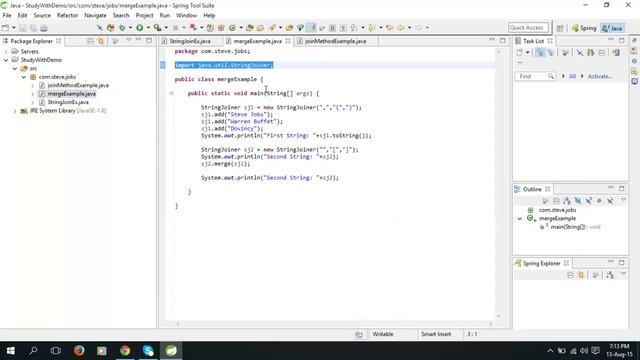
Task: Click the Run External Tools icon
Action: pos(157,28)
